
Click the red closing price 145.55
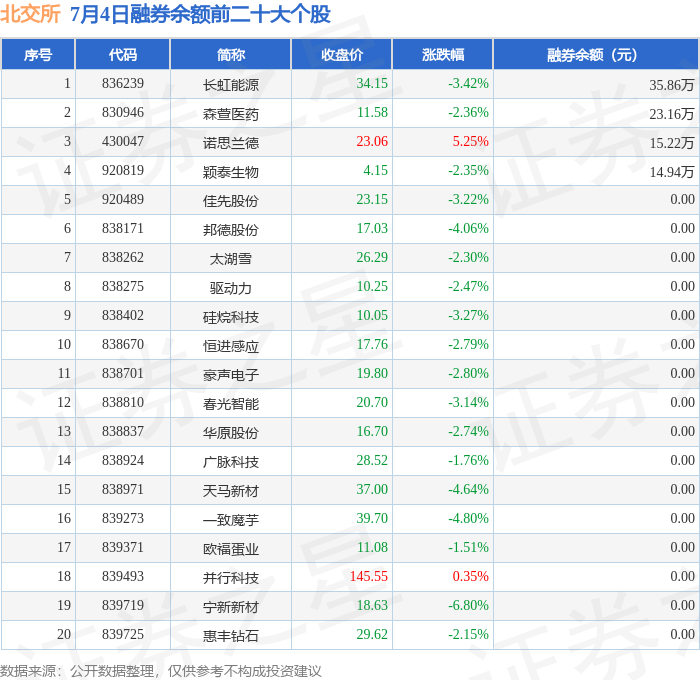click(x=369, y=577)
